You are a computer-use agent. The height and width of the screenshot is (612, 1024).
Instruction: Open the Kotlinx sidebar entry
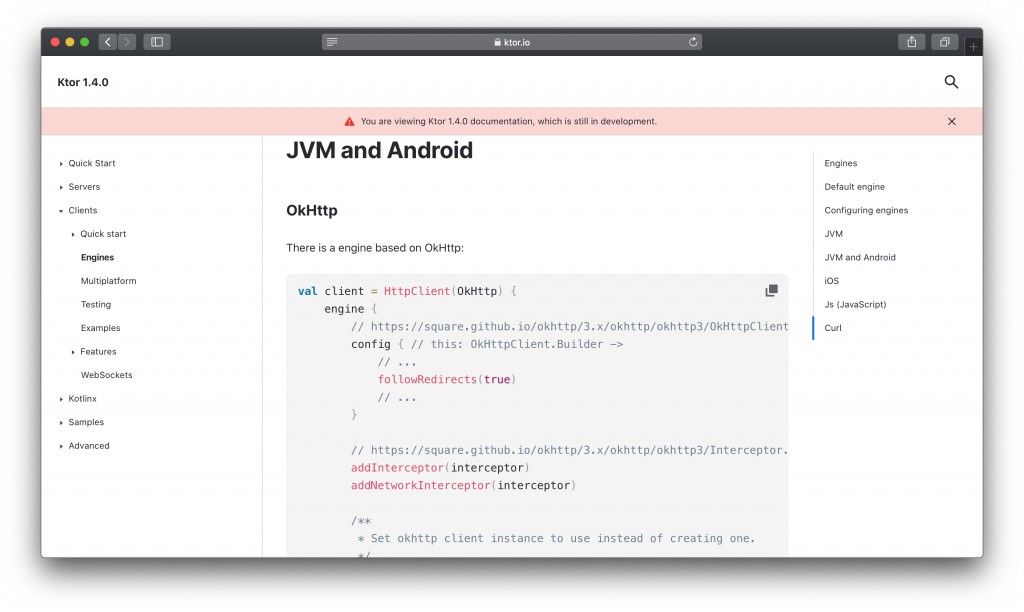(x=82, y=398)
